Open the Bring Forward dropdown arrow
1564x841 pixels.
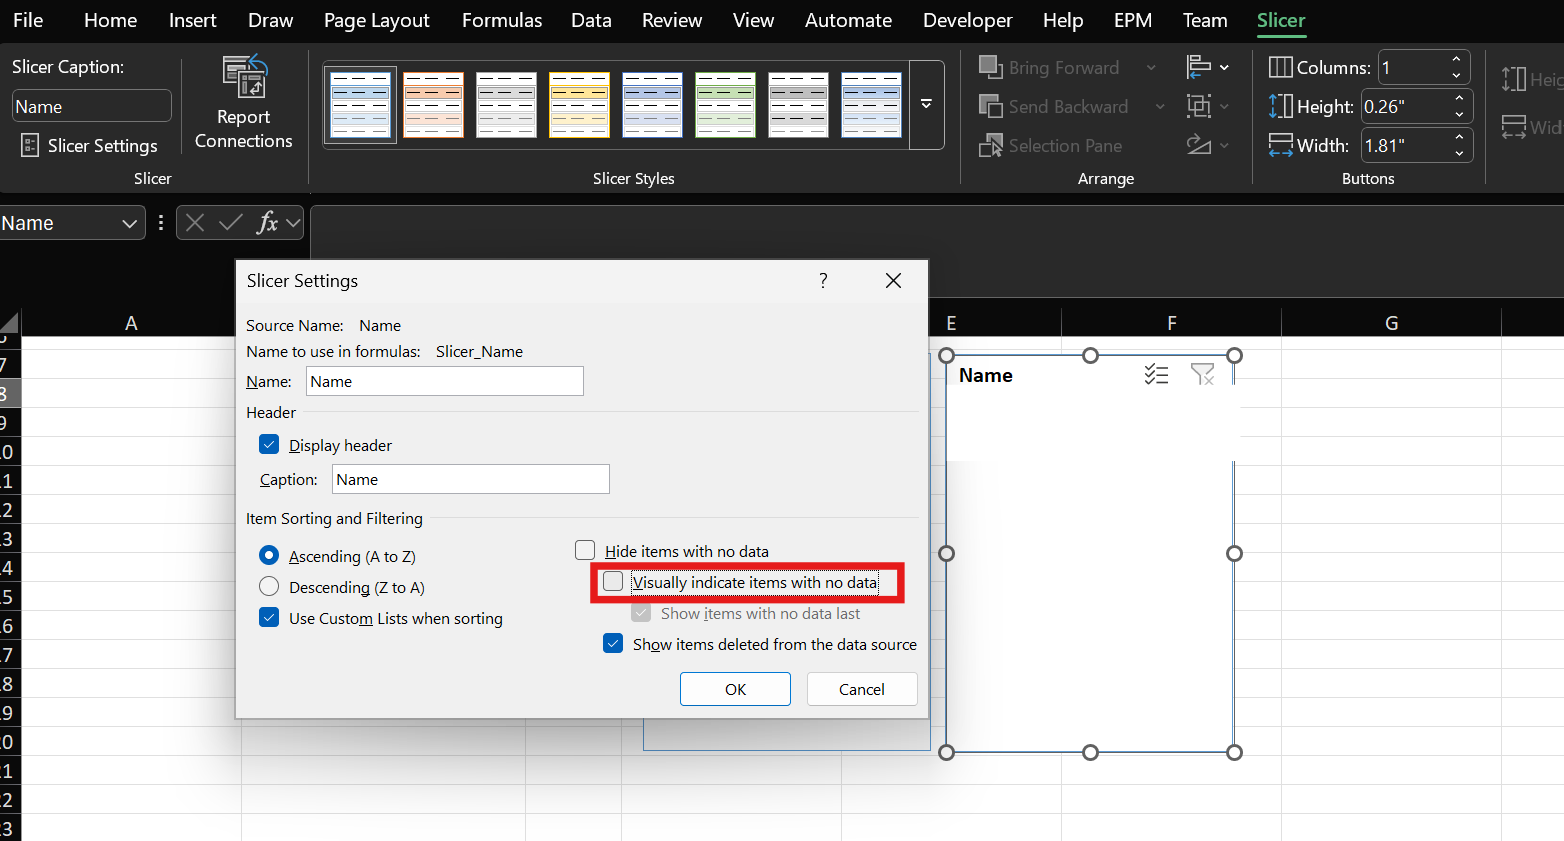[x=1151, y=67]
